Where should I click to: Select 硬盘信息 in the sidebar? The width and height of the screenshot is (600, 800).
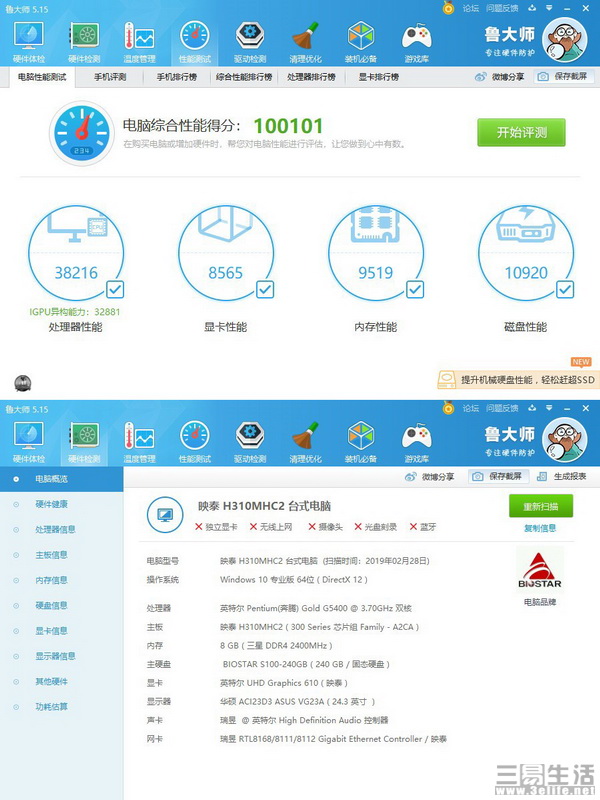coord(61,606)
